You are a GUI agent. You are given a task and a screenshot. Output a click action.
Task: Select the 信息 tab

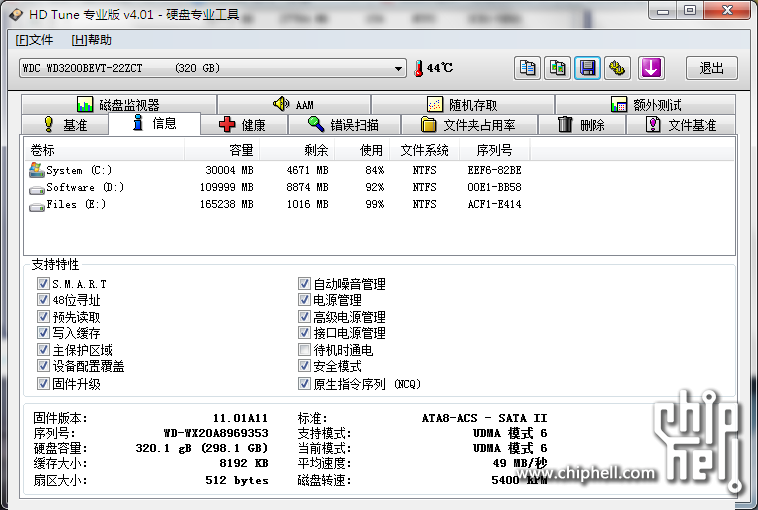(155, 124)
